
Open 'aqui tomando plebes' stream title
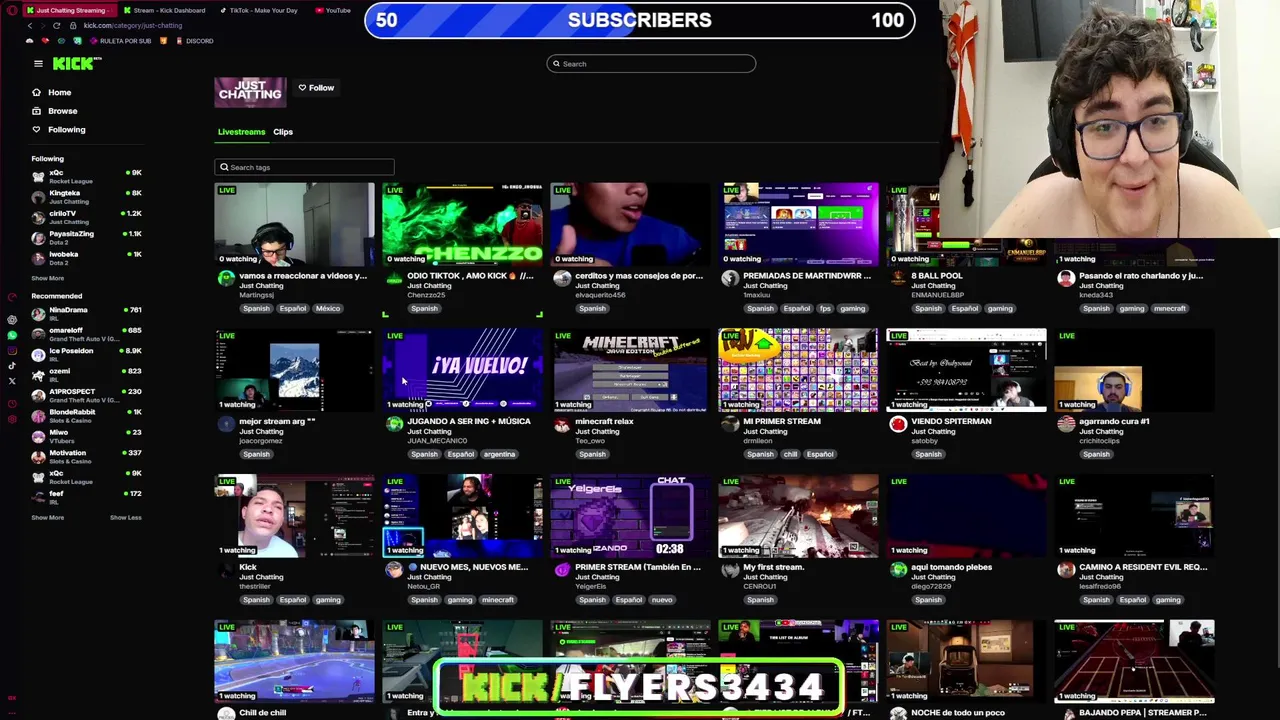[951, 567]
